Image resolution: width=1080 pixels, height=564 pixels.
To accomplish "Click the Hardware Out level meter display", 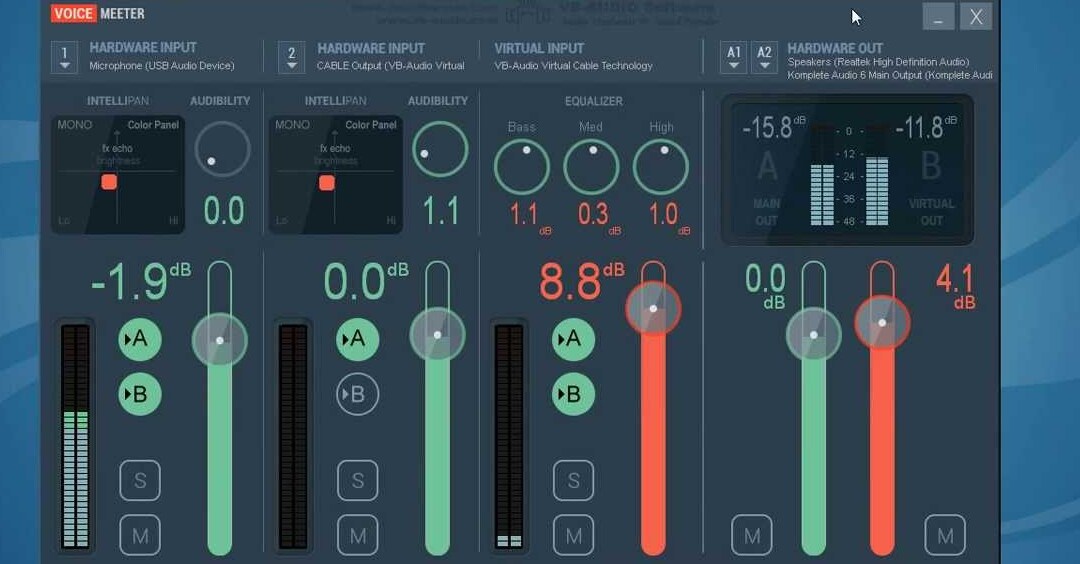I will (x=847, y=170).
